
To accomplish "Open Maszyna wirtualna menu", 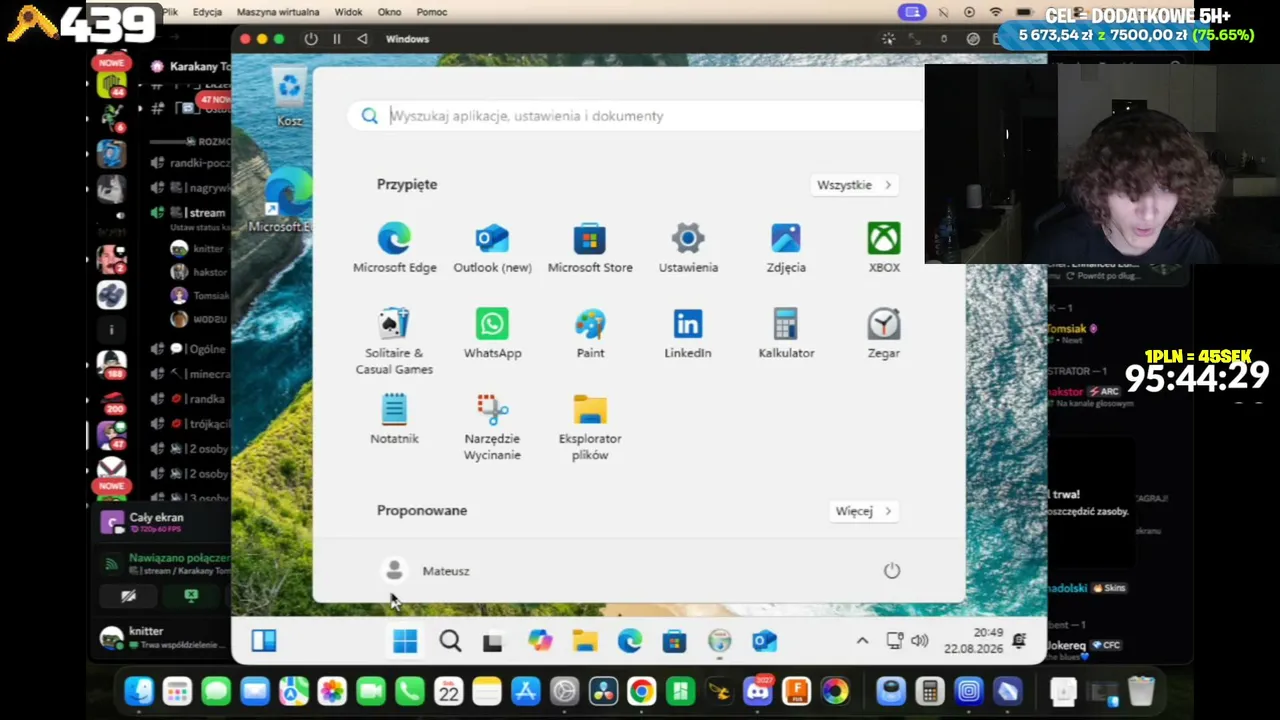I will click(x=278, y=12).
